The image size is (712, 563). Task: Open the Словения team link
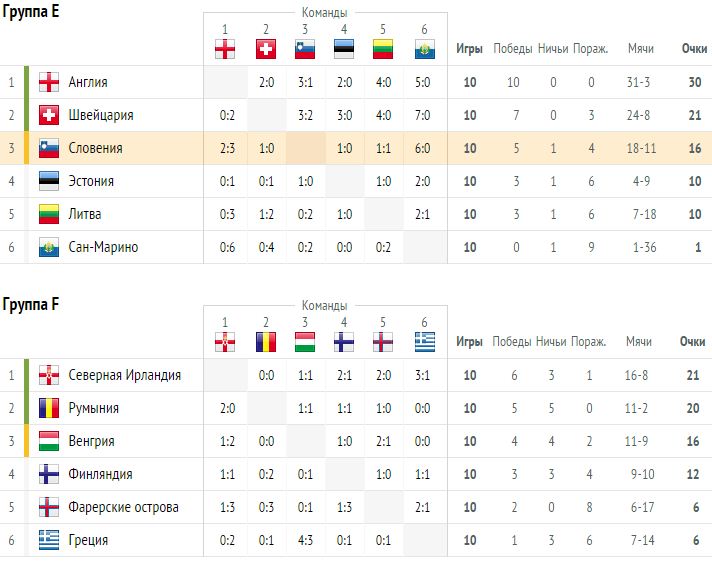click(95, 148)
